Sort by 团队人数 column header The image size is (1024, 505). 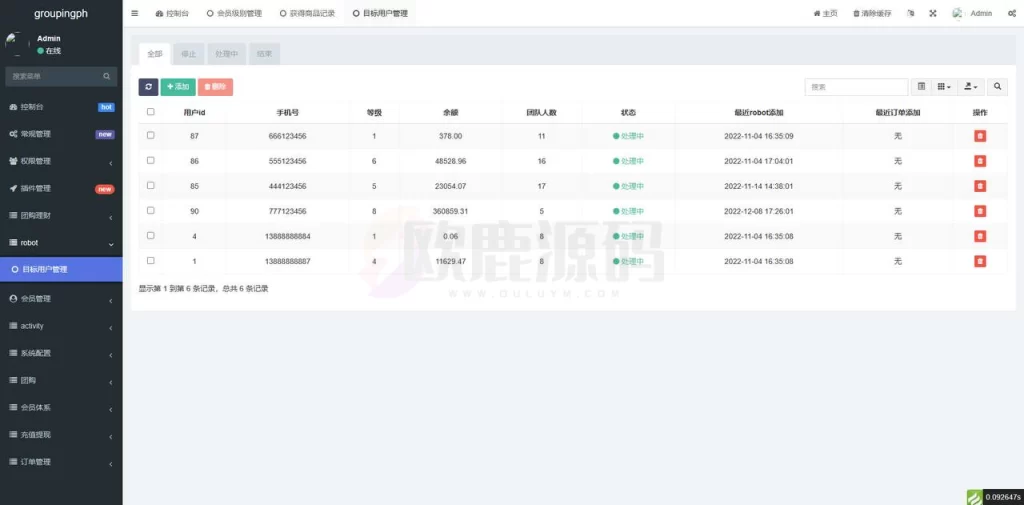point(541,112)
